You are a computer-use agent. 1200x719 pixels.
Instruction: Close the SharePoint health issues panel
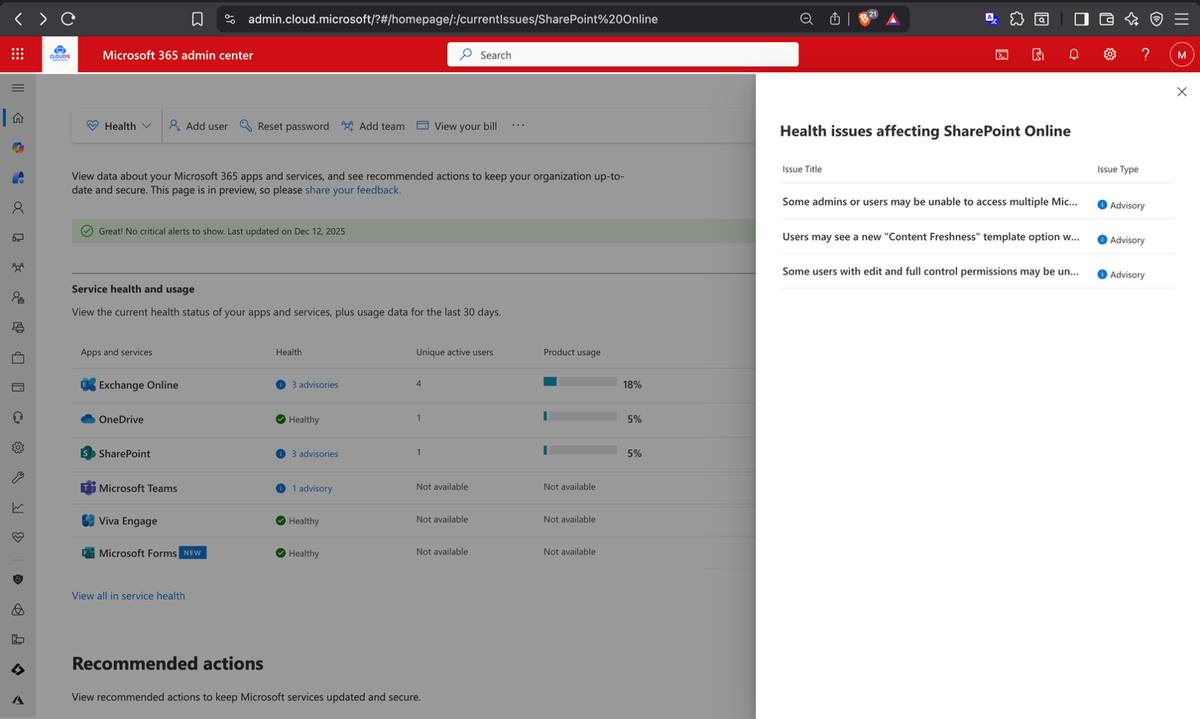pos(1182,91)
